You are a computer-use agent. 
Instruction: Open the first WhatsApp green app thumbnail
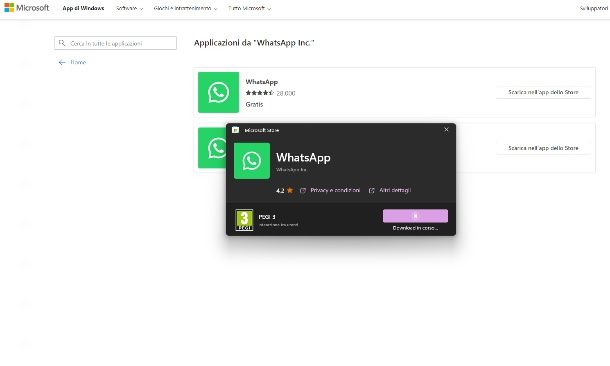coord(218,93)
